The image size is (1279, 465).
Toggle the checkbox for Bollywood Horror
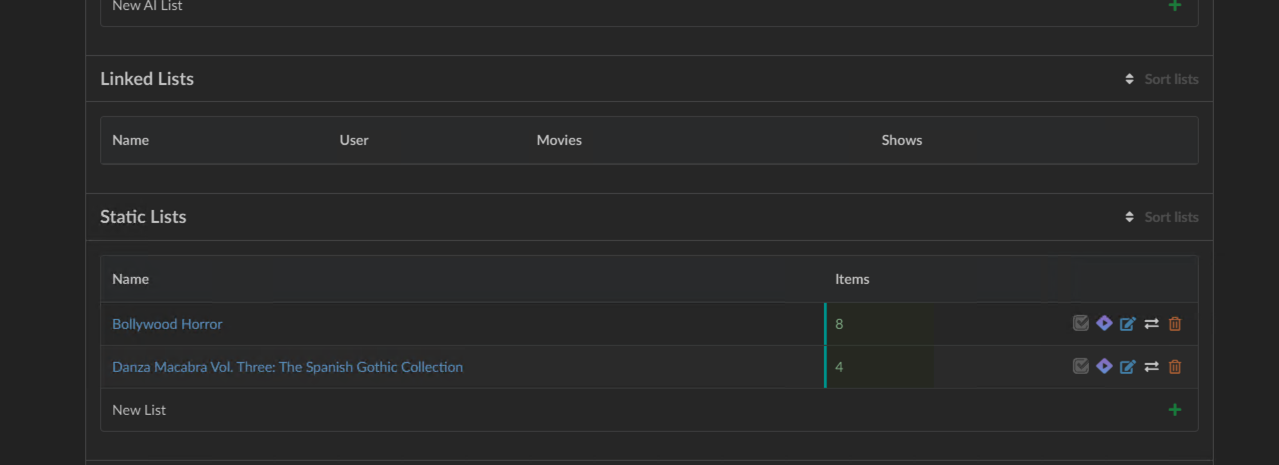tap(1081, 323)
